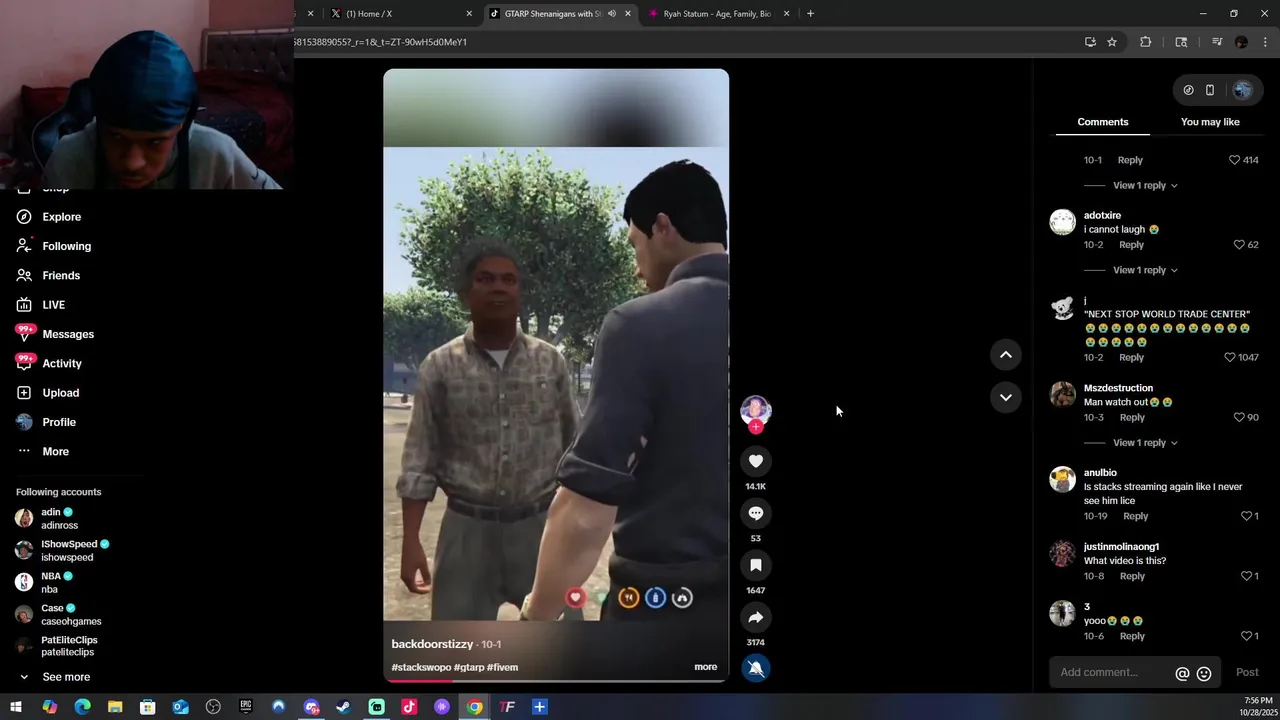Like anulbio's comment heart
1280x720 pixels.
click(1246, 516)
